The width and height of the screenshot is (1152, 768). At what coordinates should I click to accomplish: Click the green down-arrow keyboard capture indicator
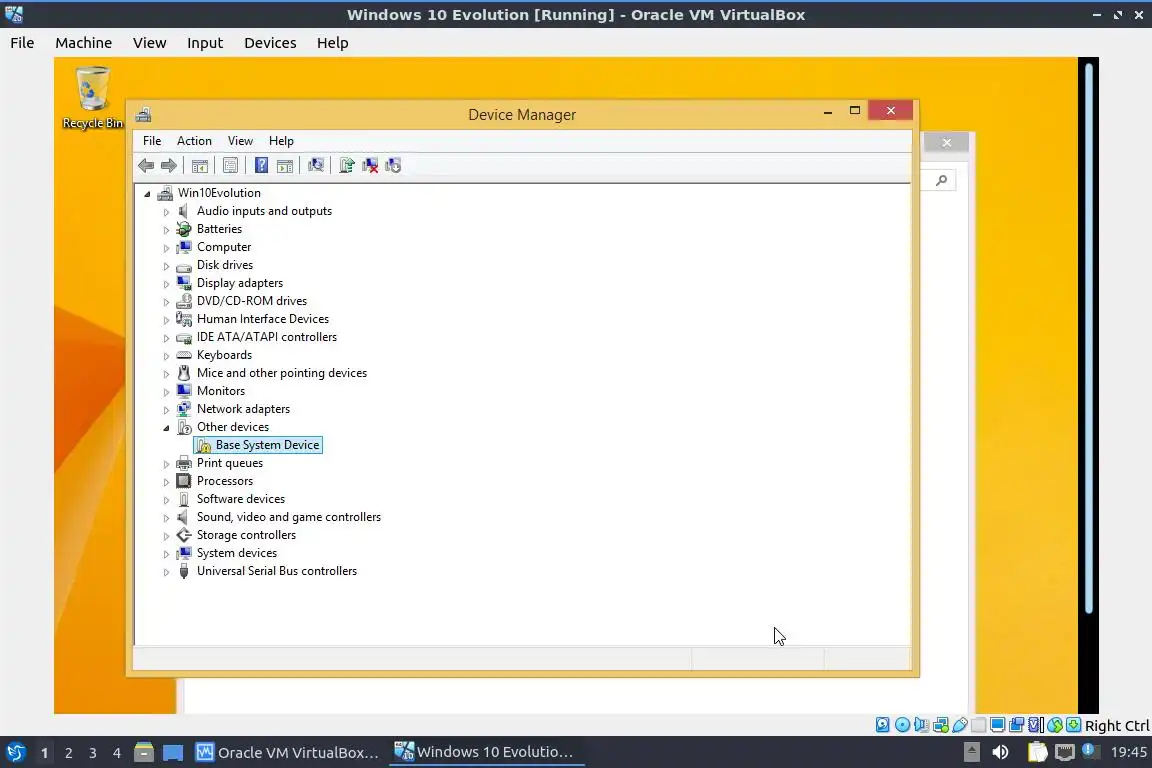(x=1073, y=725)
